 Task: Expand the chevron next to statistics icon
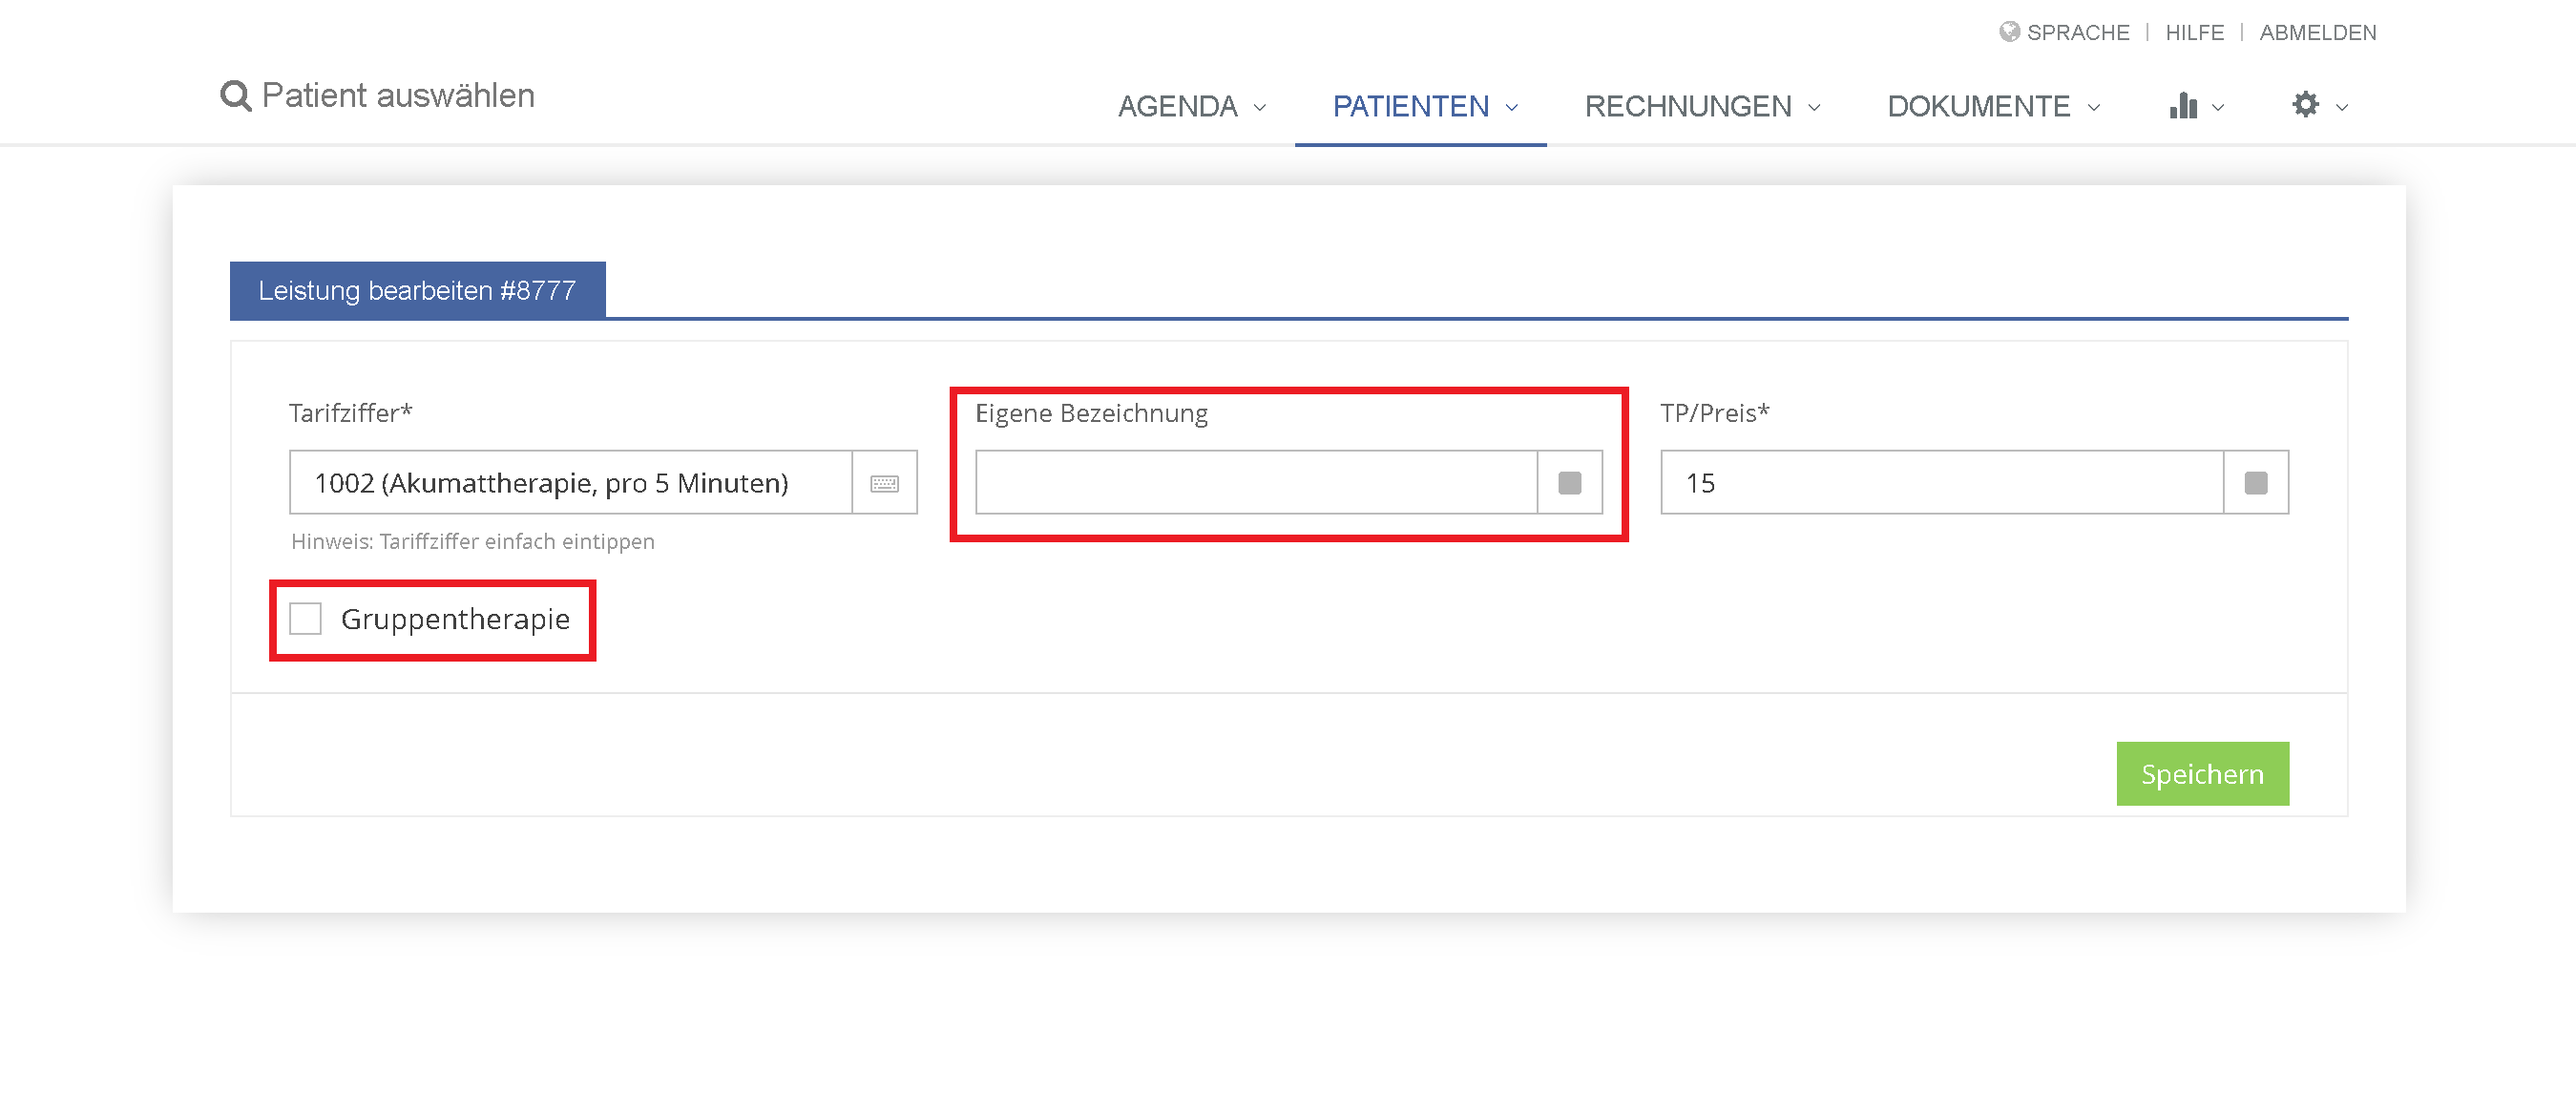pos(2218,108)
